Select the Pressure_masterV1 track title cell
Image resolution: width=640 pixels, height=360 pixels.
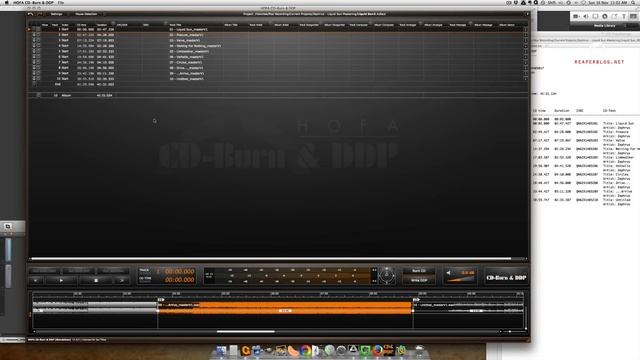point(187,35)
